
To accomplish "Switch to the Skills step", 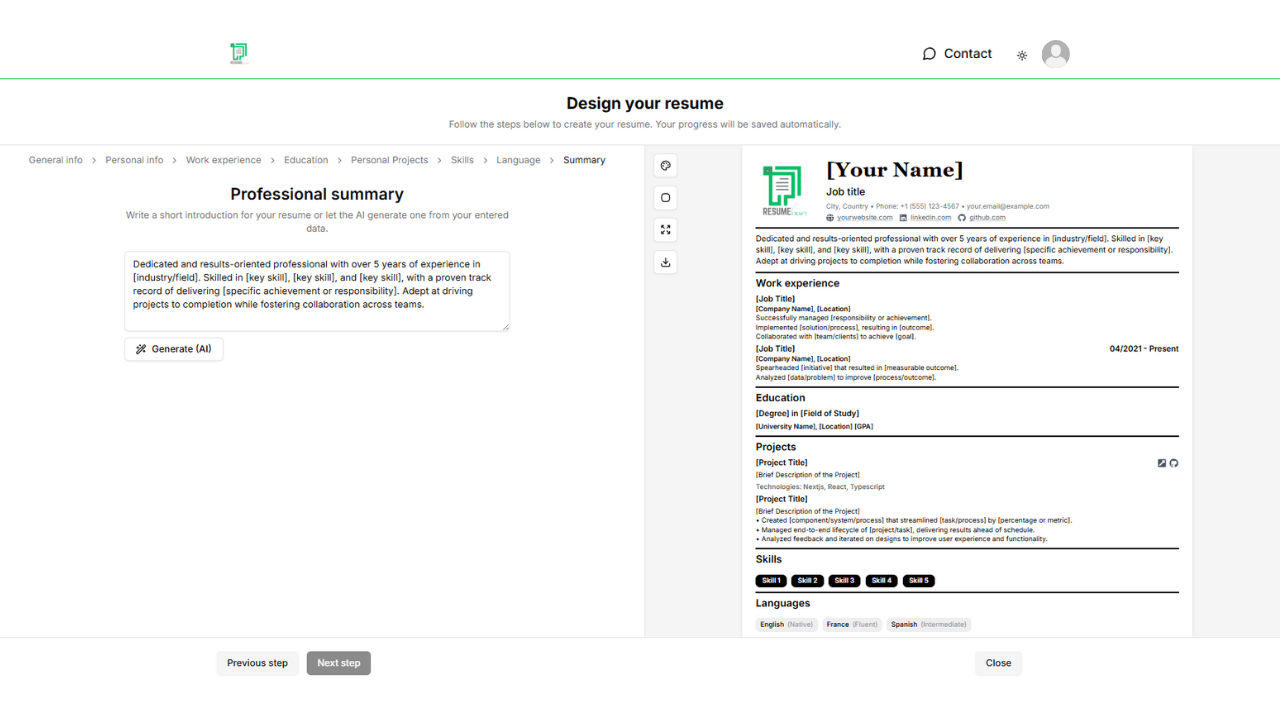I will (462, 160).
